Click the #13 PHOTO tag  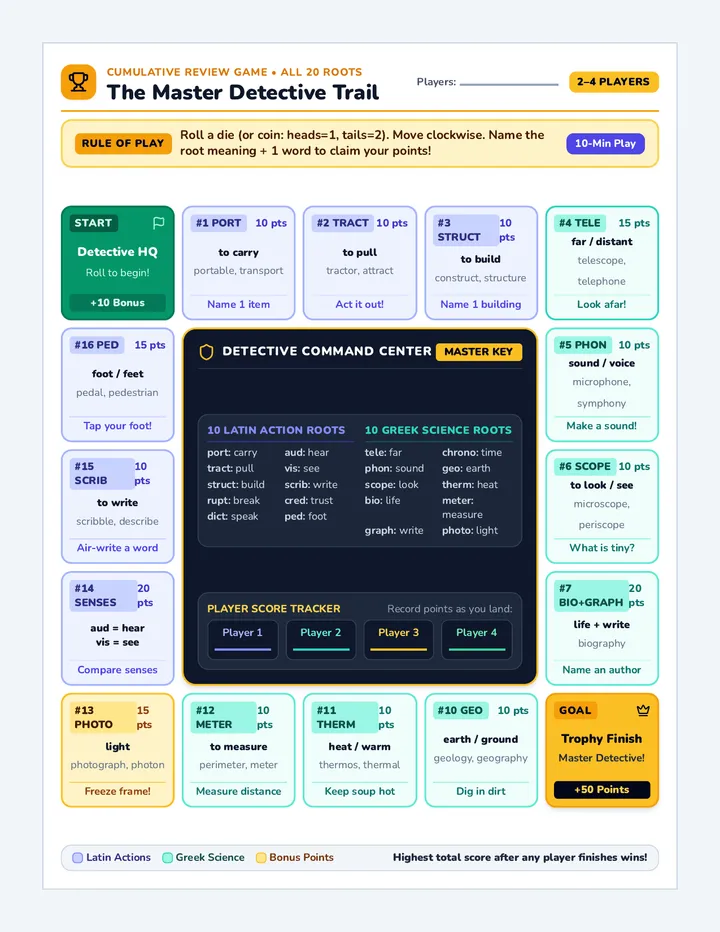pyautogui.click(x=103, y=717)
